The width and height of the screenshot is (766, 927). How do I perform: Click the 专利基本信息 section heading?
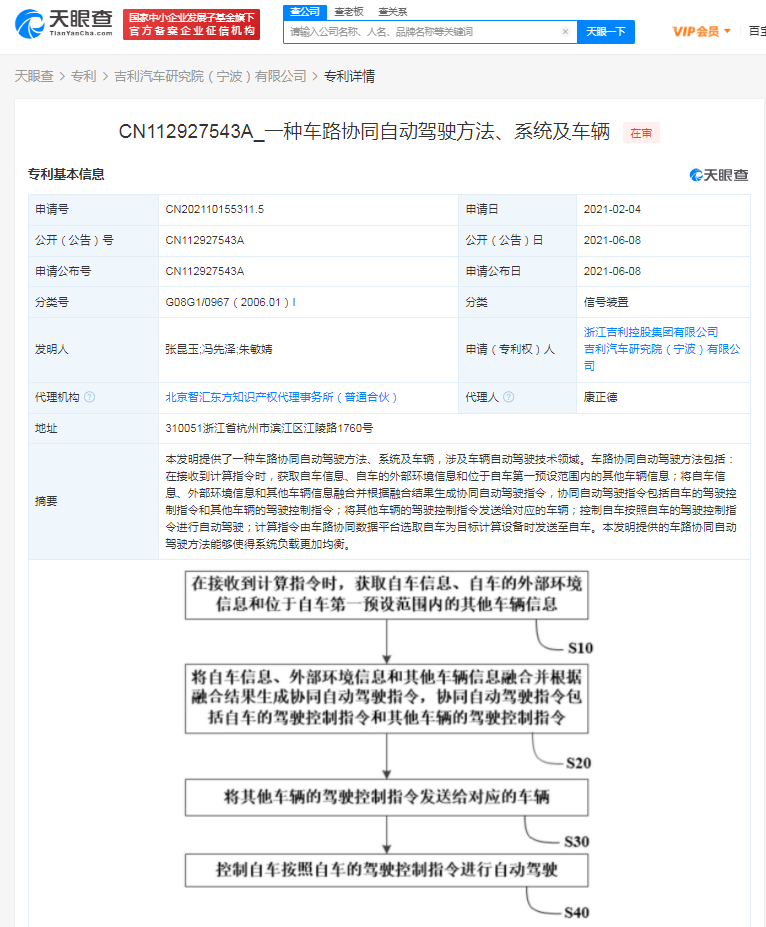(x=66, y=174)
